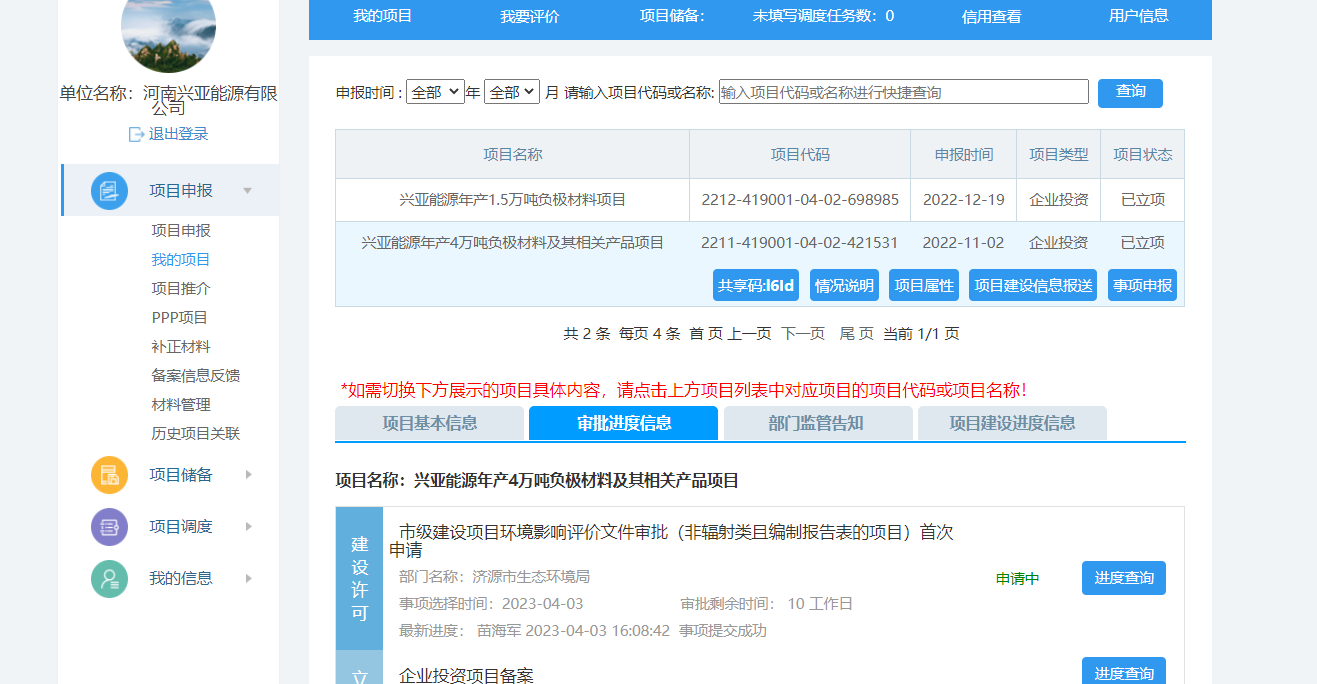Click the 我的信息 green user icon
The height and width of the screenshot is (684, 1317).
click(109, 579)
